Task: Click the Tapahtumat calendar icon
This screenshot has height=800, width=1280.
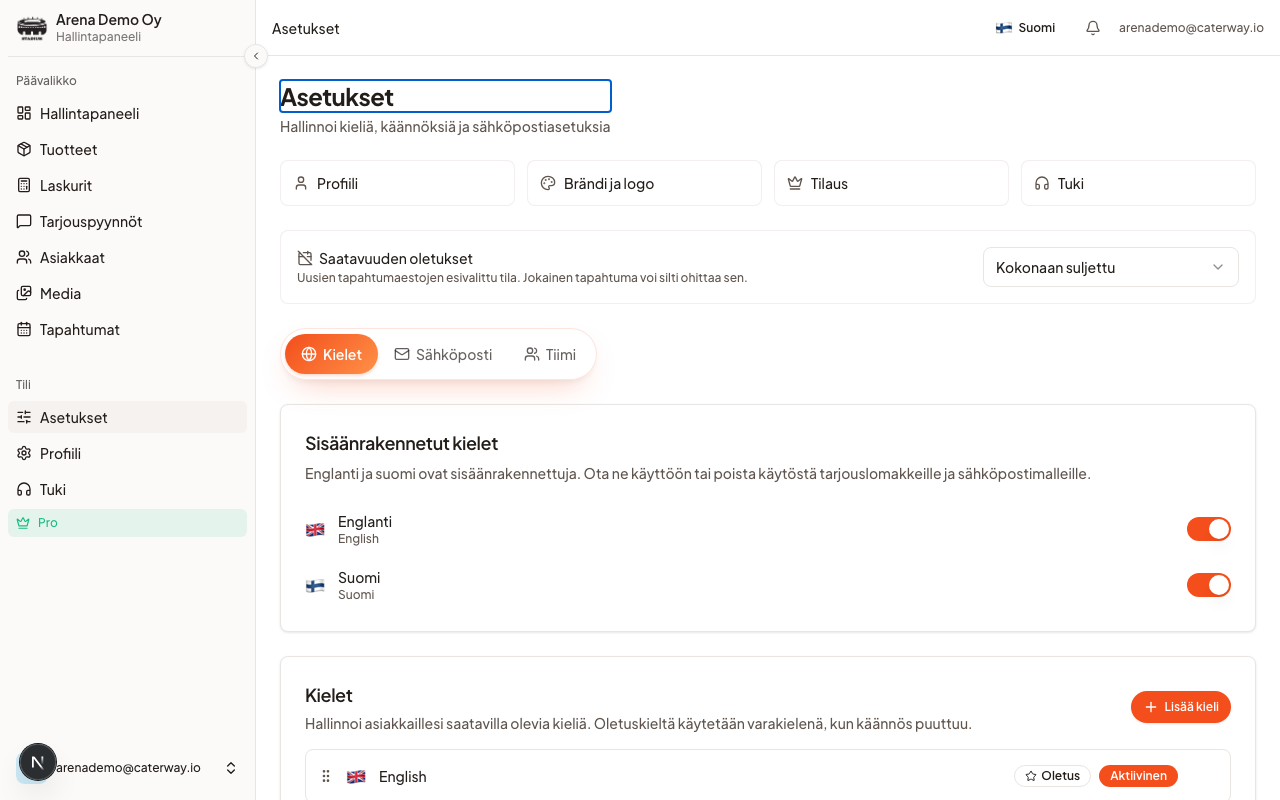Action: point(24,330)
